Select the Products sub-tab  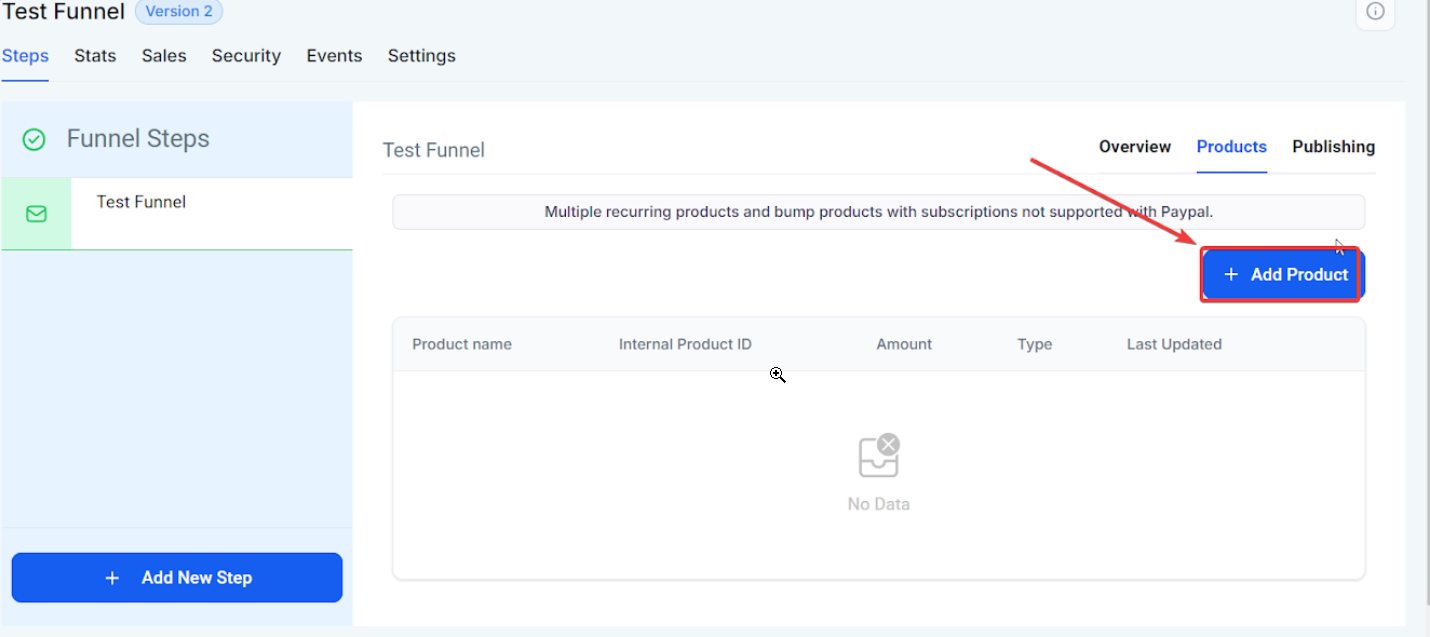[1231, 147]
